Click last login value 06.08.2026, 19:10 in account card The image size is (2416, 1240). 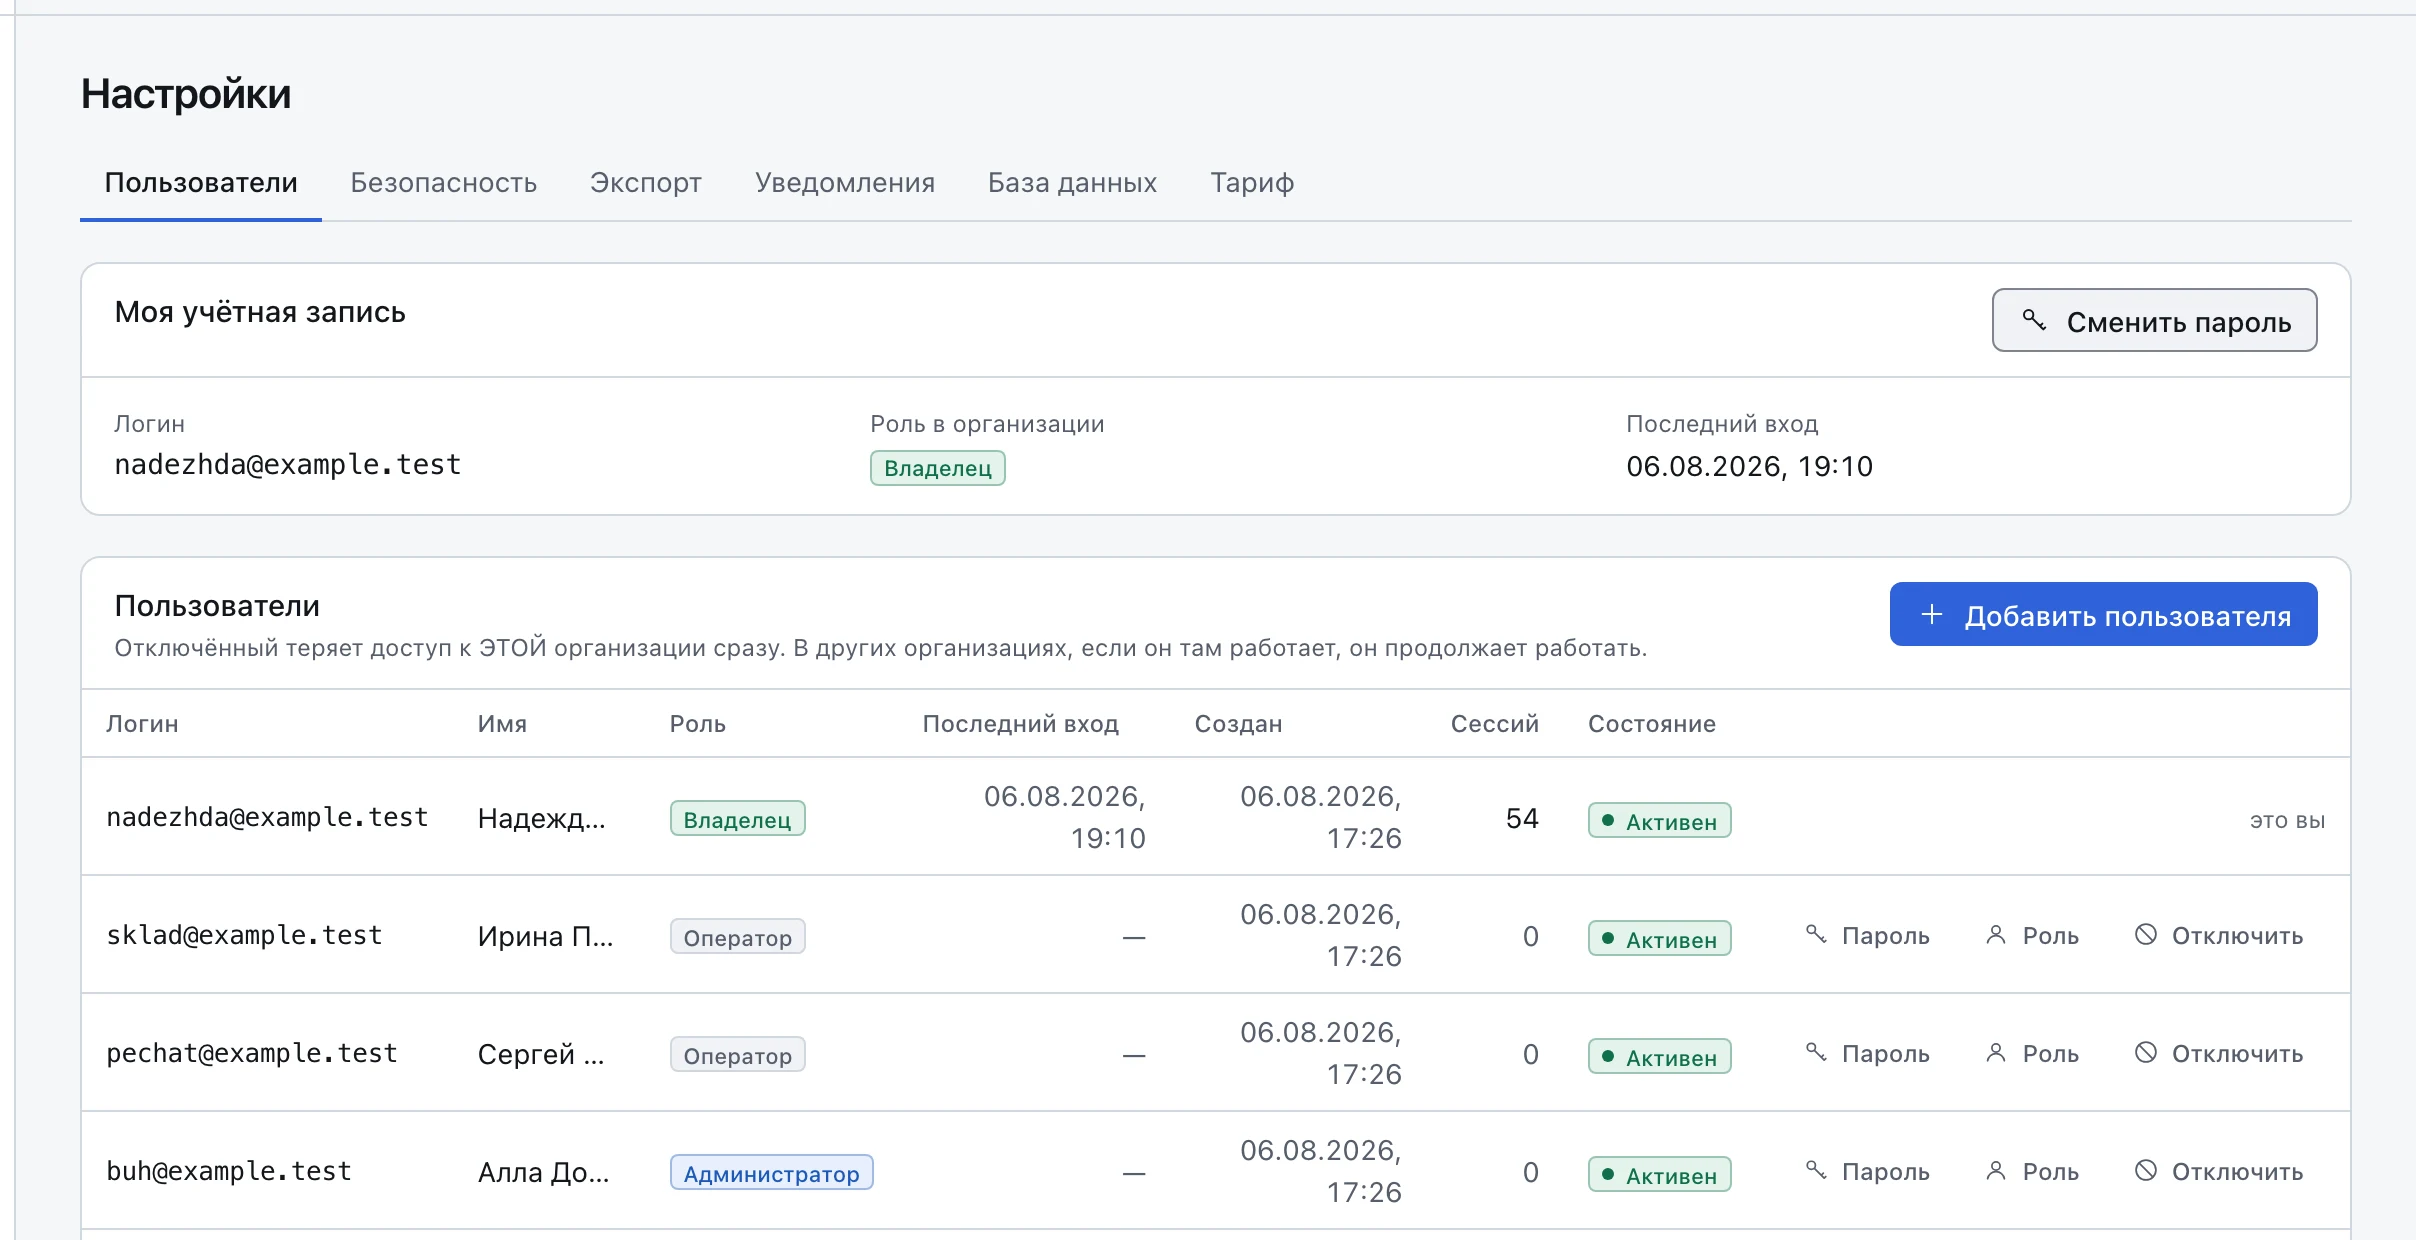pyautogui.click(x=1749, y=466)
